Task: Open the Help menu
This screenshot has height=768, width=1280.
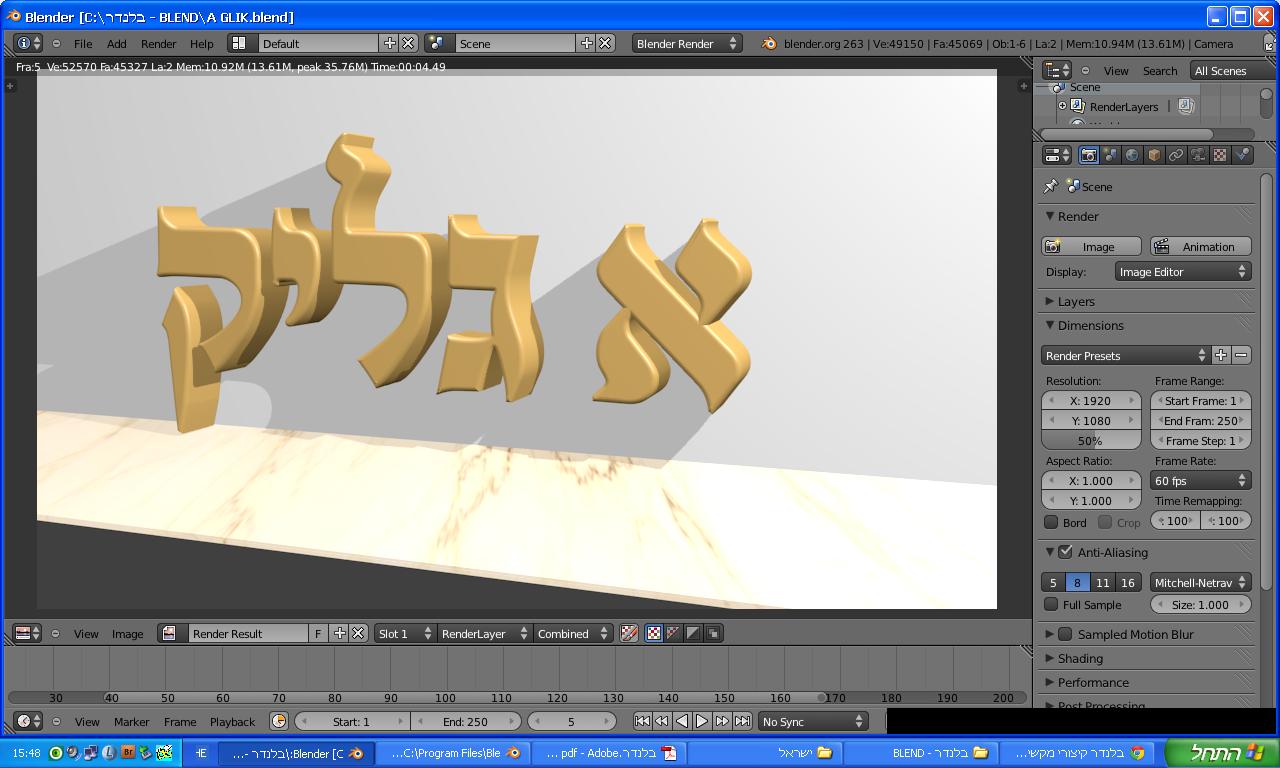Action: [x=202, y=43]
